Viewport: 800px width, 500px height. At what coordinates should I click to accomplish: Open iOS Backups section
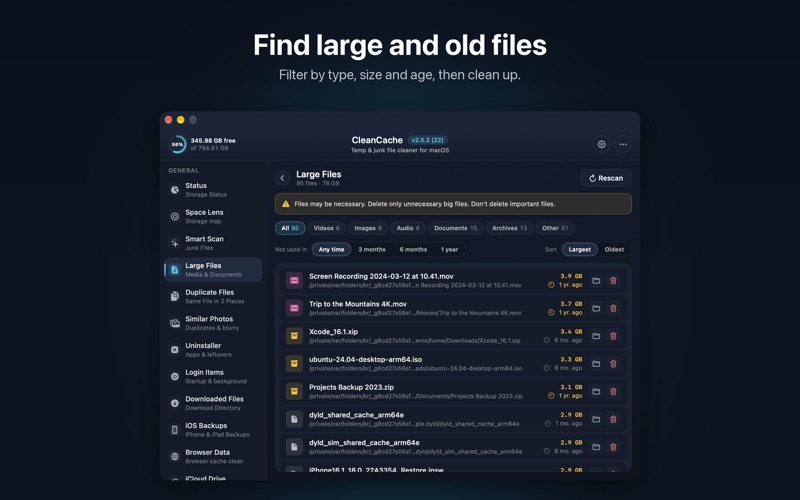click(x=213, y=430)
